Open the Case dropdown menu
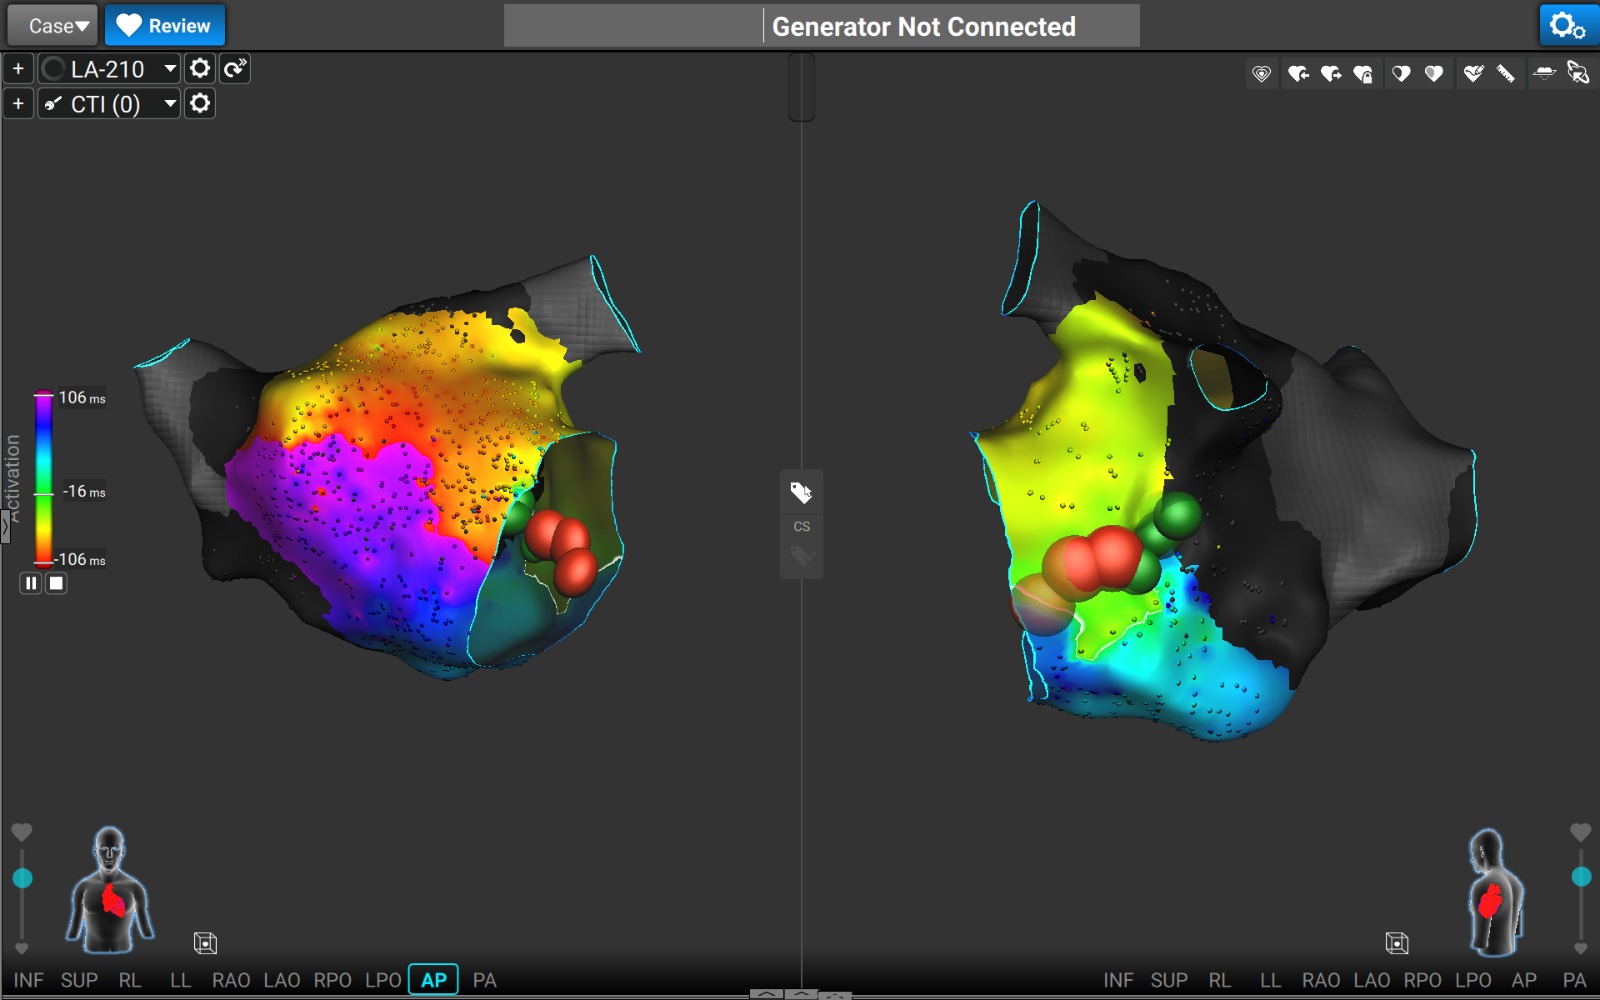Screen dimensions: 1600x1000 53,26
